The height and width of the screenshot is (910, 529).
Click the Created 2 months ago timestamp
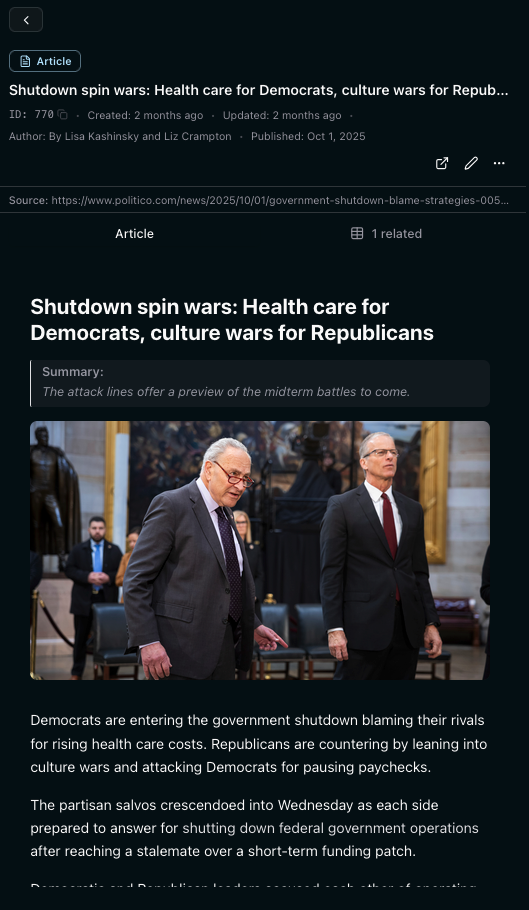(145, 115)
